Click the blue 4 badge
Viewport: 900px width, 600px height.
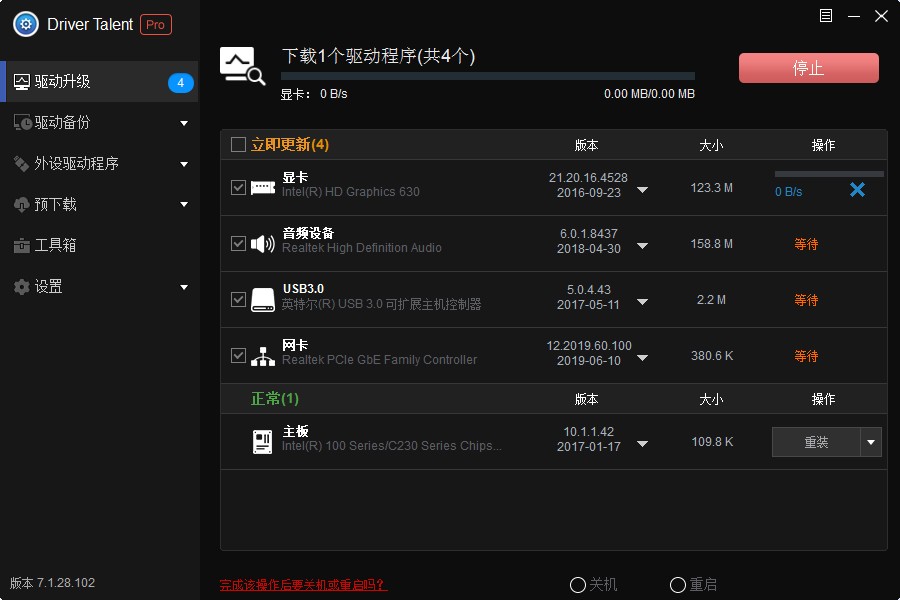coord(180,83)
